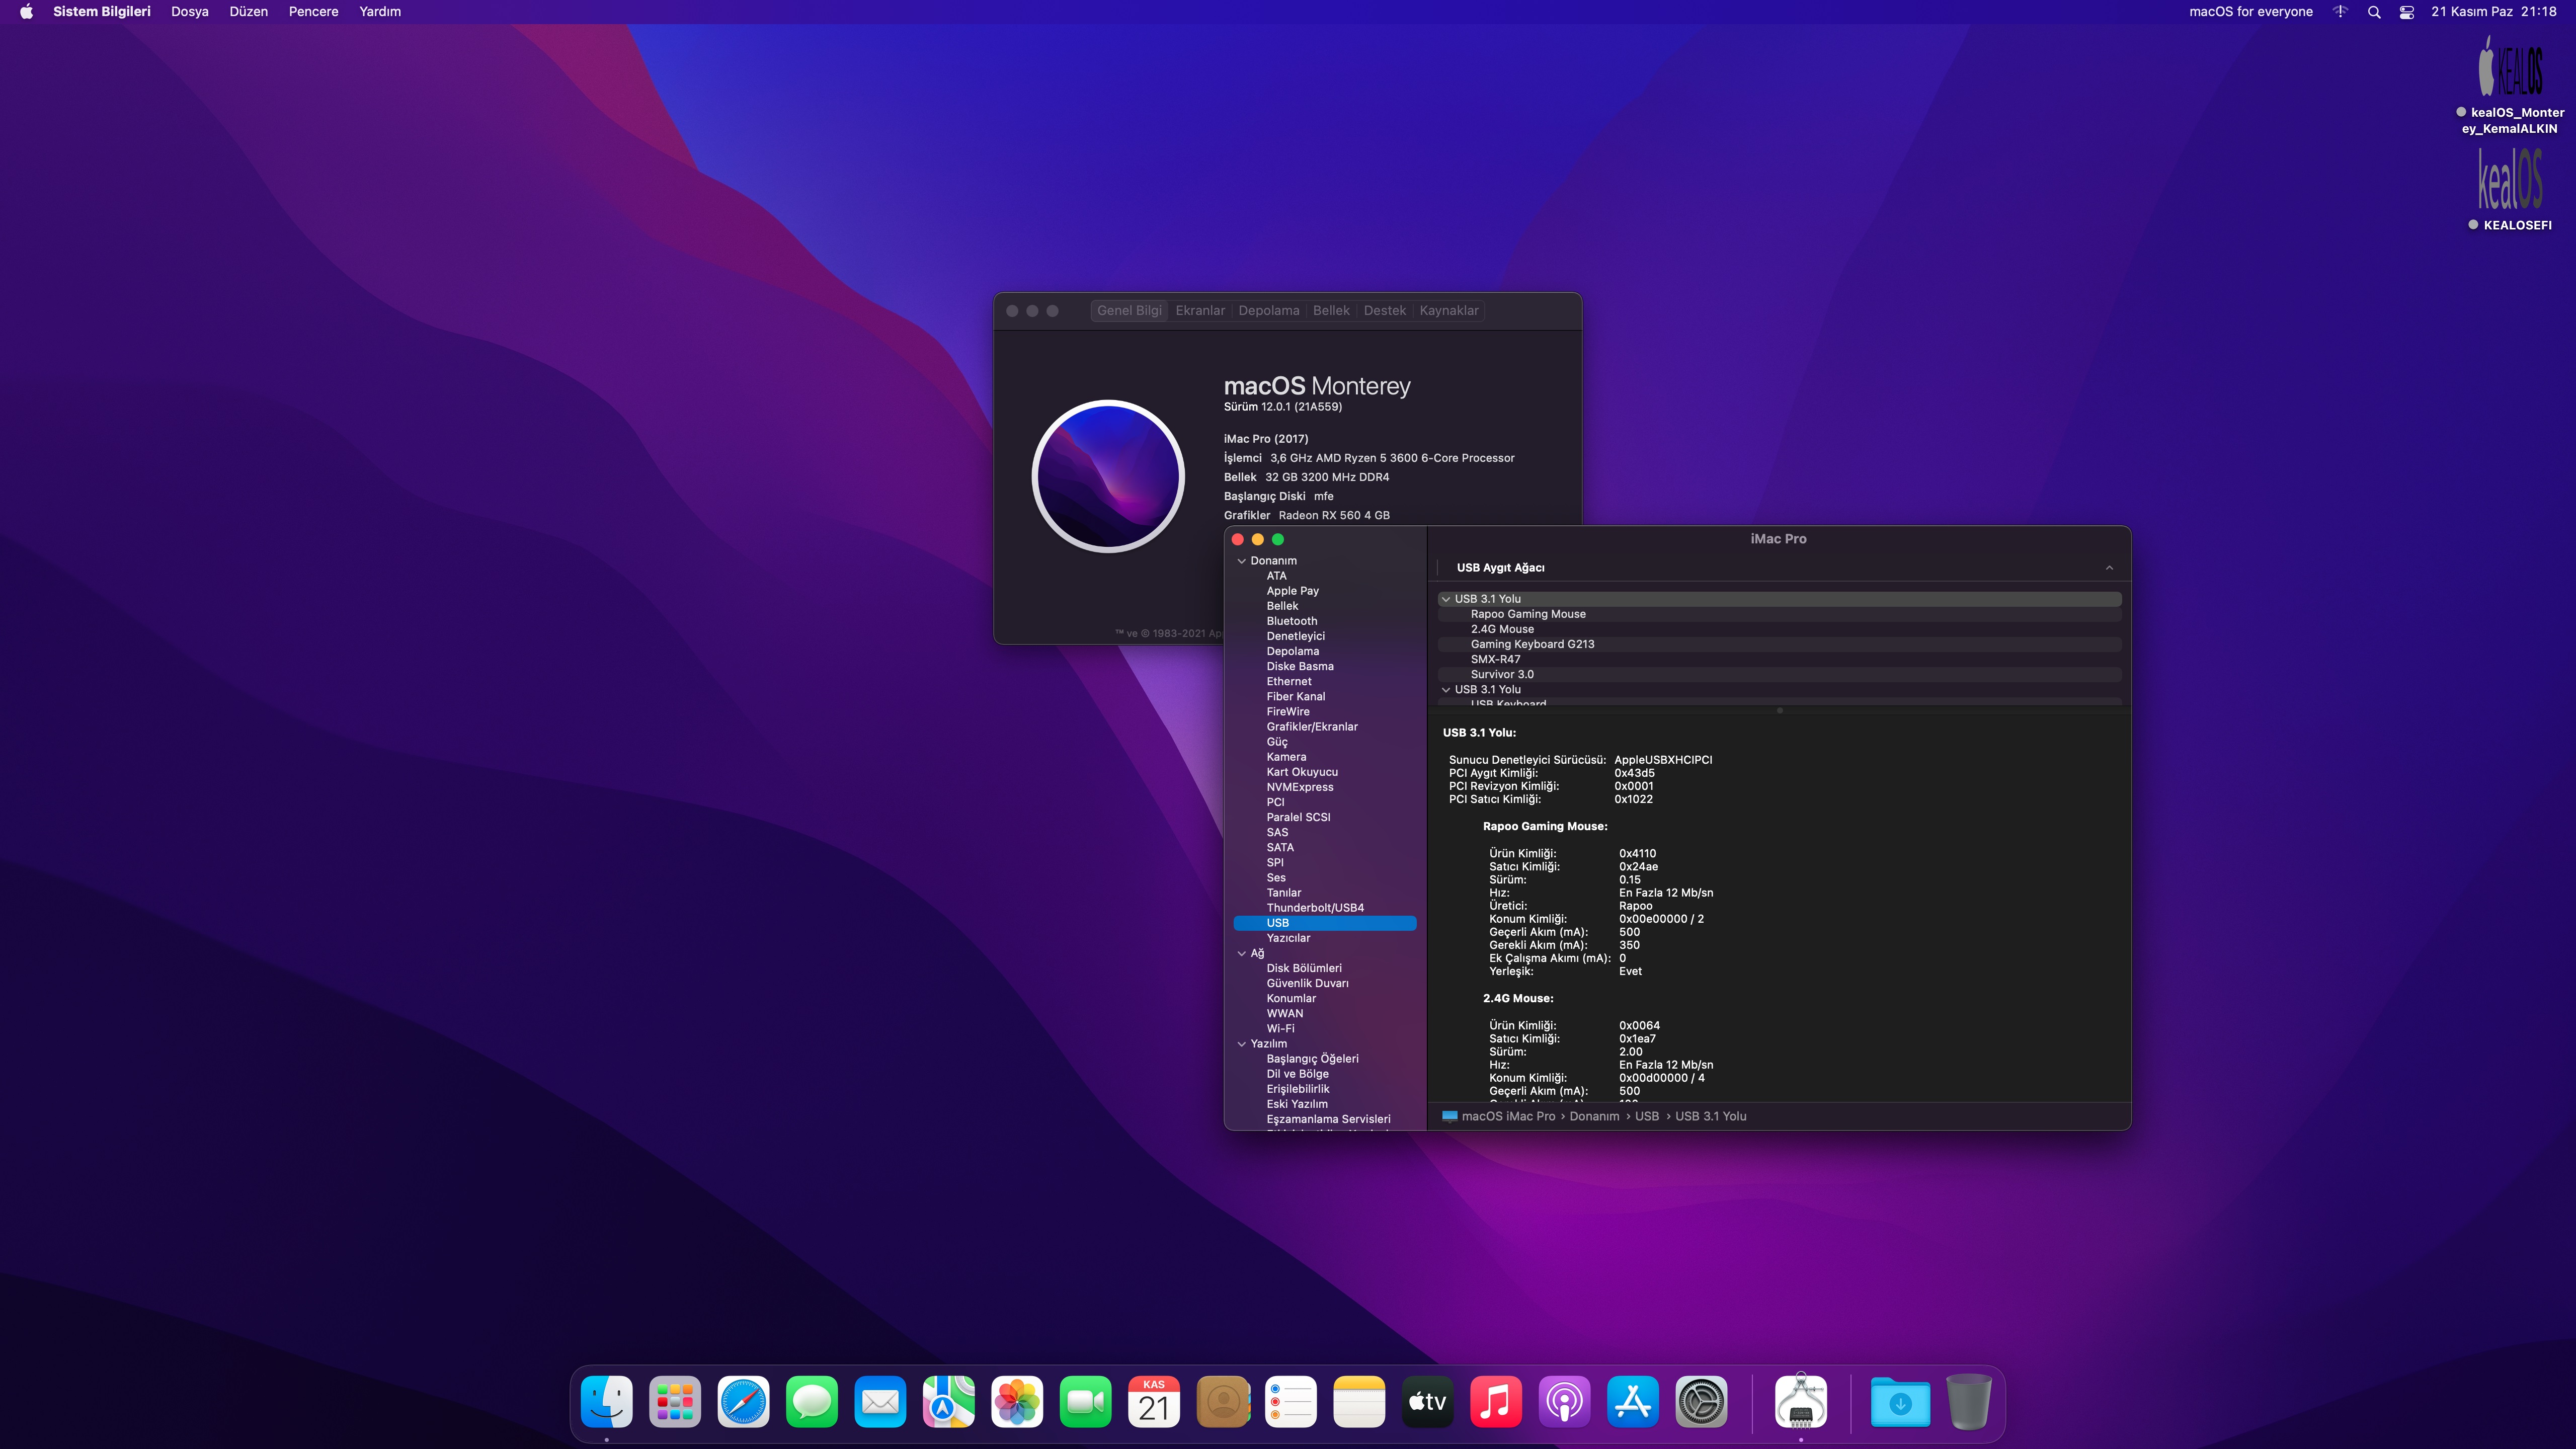Viewport: 2576px width, 1449px height.
Task: Launch Launchpad from the dock
Action: [675, 1402]
